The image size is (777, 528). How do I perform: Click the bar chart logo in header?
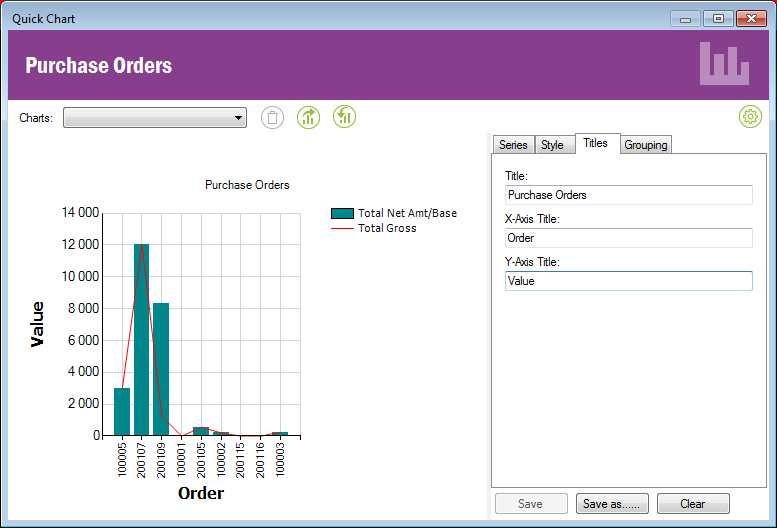tap(724, 64)
